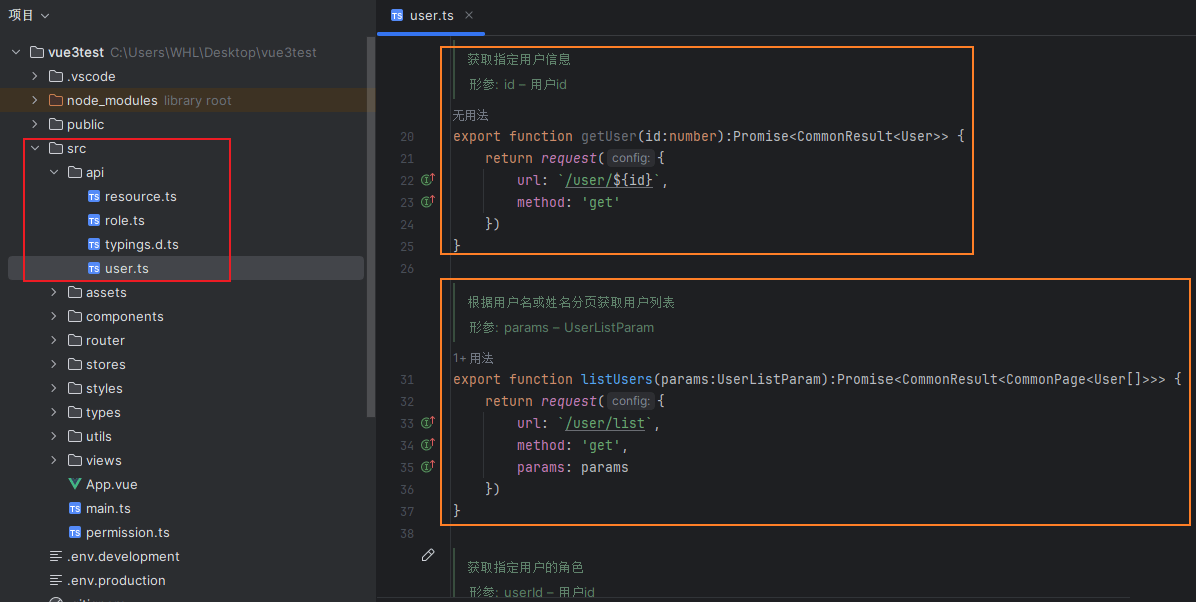
Task: Expand the types folder
Action: click(54, 413)
